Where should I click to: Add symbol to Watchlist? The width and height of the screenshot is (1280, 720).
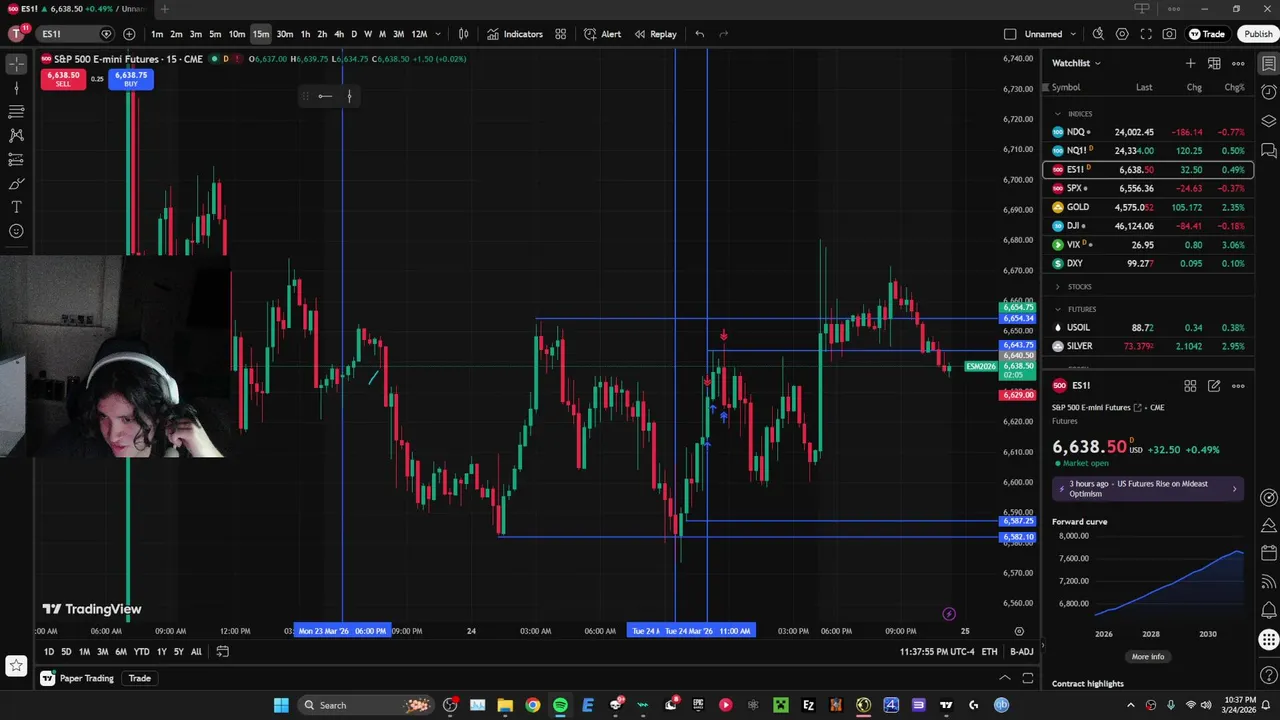pos(1190,63)
